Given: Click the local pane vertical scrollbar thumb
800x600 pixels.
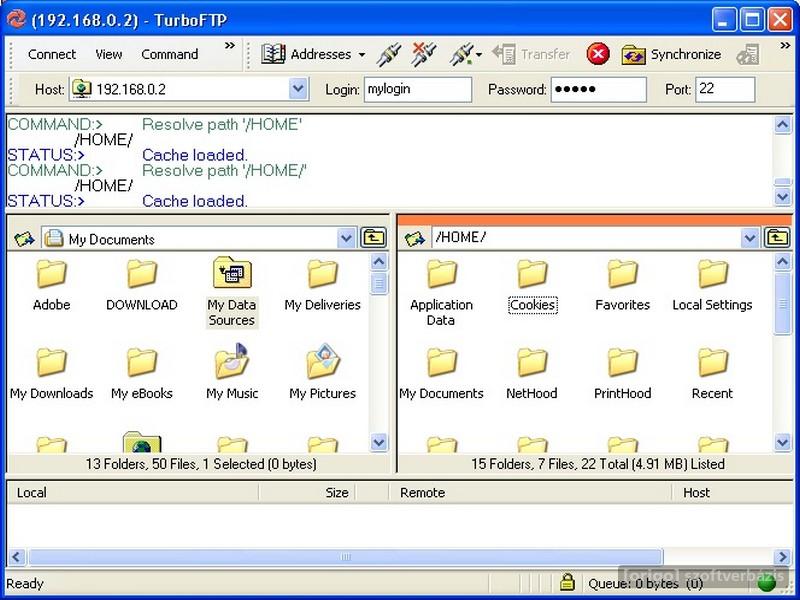Looking at the screenshot, I should [379, 283].
